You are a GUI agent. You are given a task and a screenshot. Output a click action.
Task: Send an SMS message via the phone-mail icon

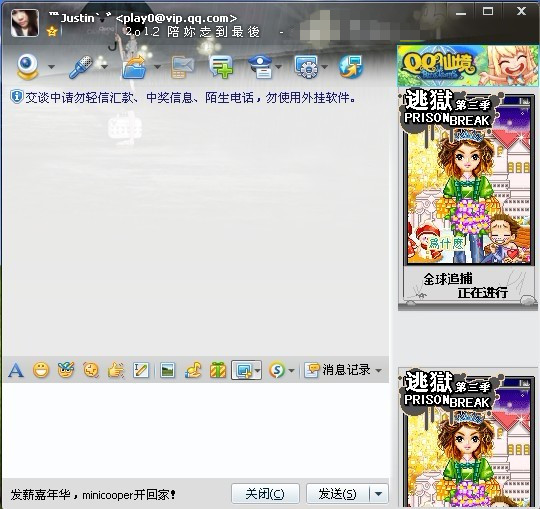point(183,67)
